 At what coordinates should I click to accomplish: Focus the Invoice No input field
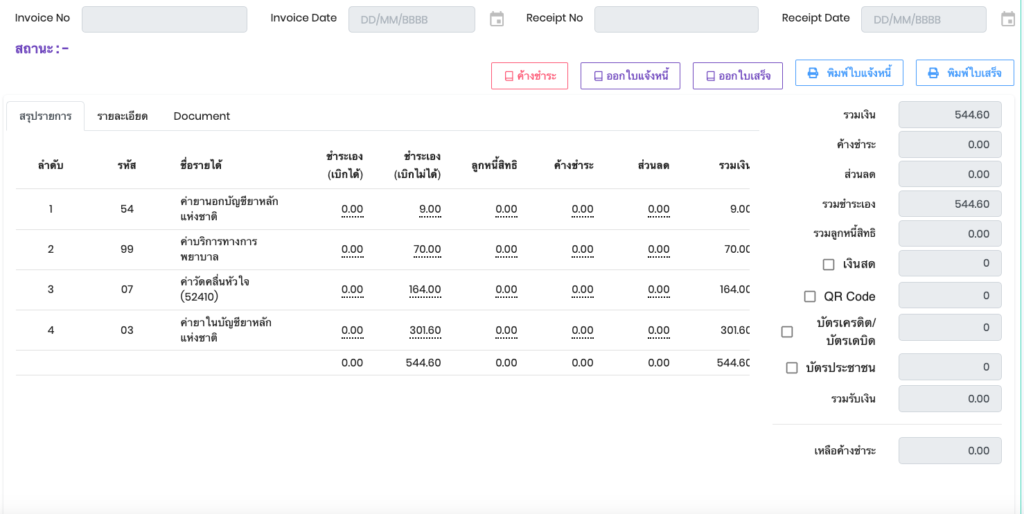[164, 19]
